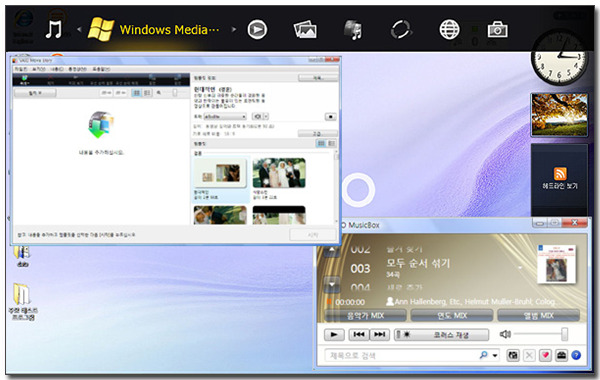Click the film download icon in content area
The width and height of the screenshot is (600, 380).
tap(101, 125)
